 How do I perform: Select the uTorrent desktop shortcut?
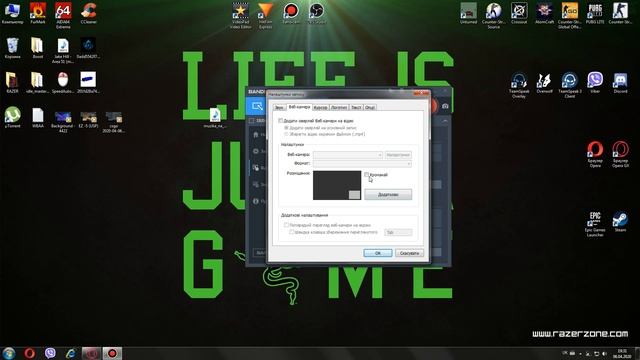[x=13, y=117]
